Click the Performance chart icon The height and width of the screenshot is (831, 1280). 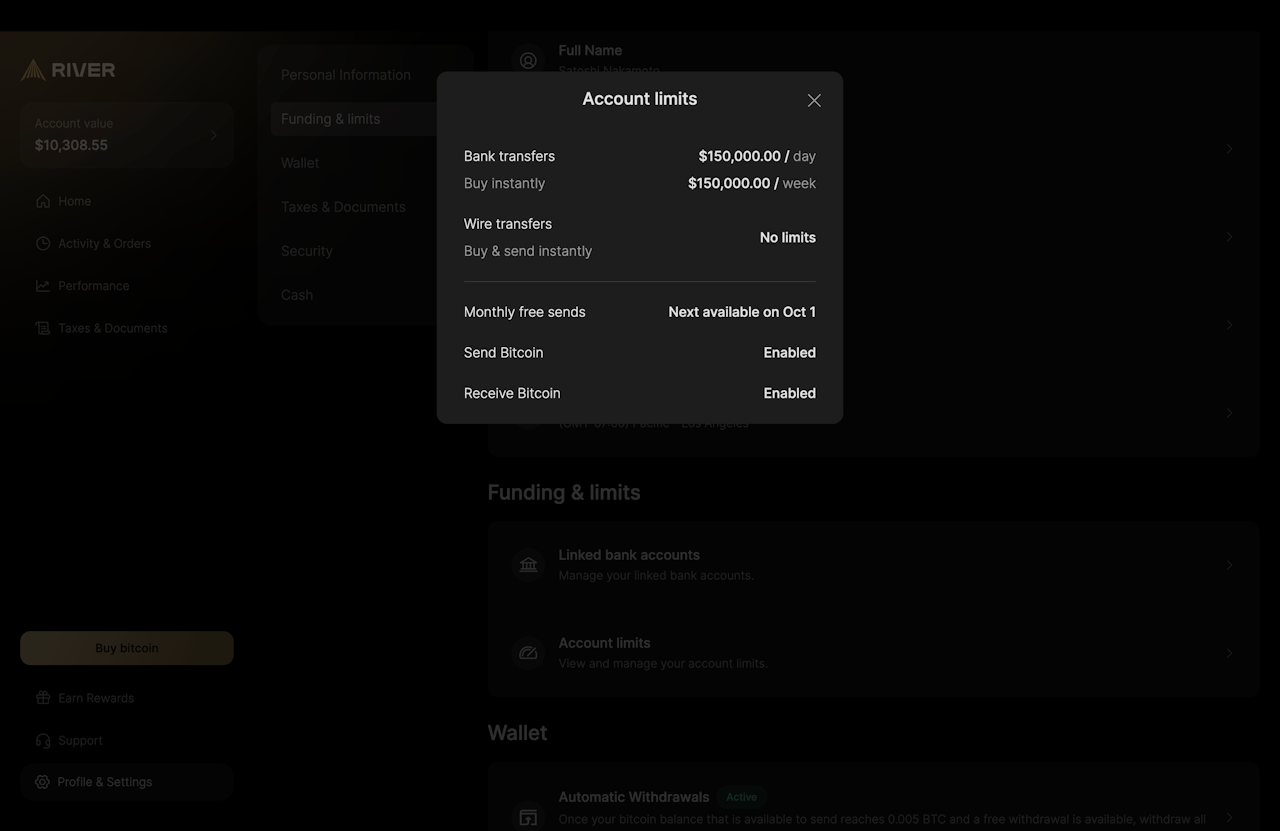pyautogui.click(x=43, y=286)
